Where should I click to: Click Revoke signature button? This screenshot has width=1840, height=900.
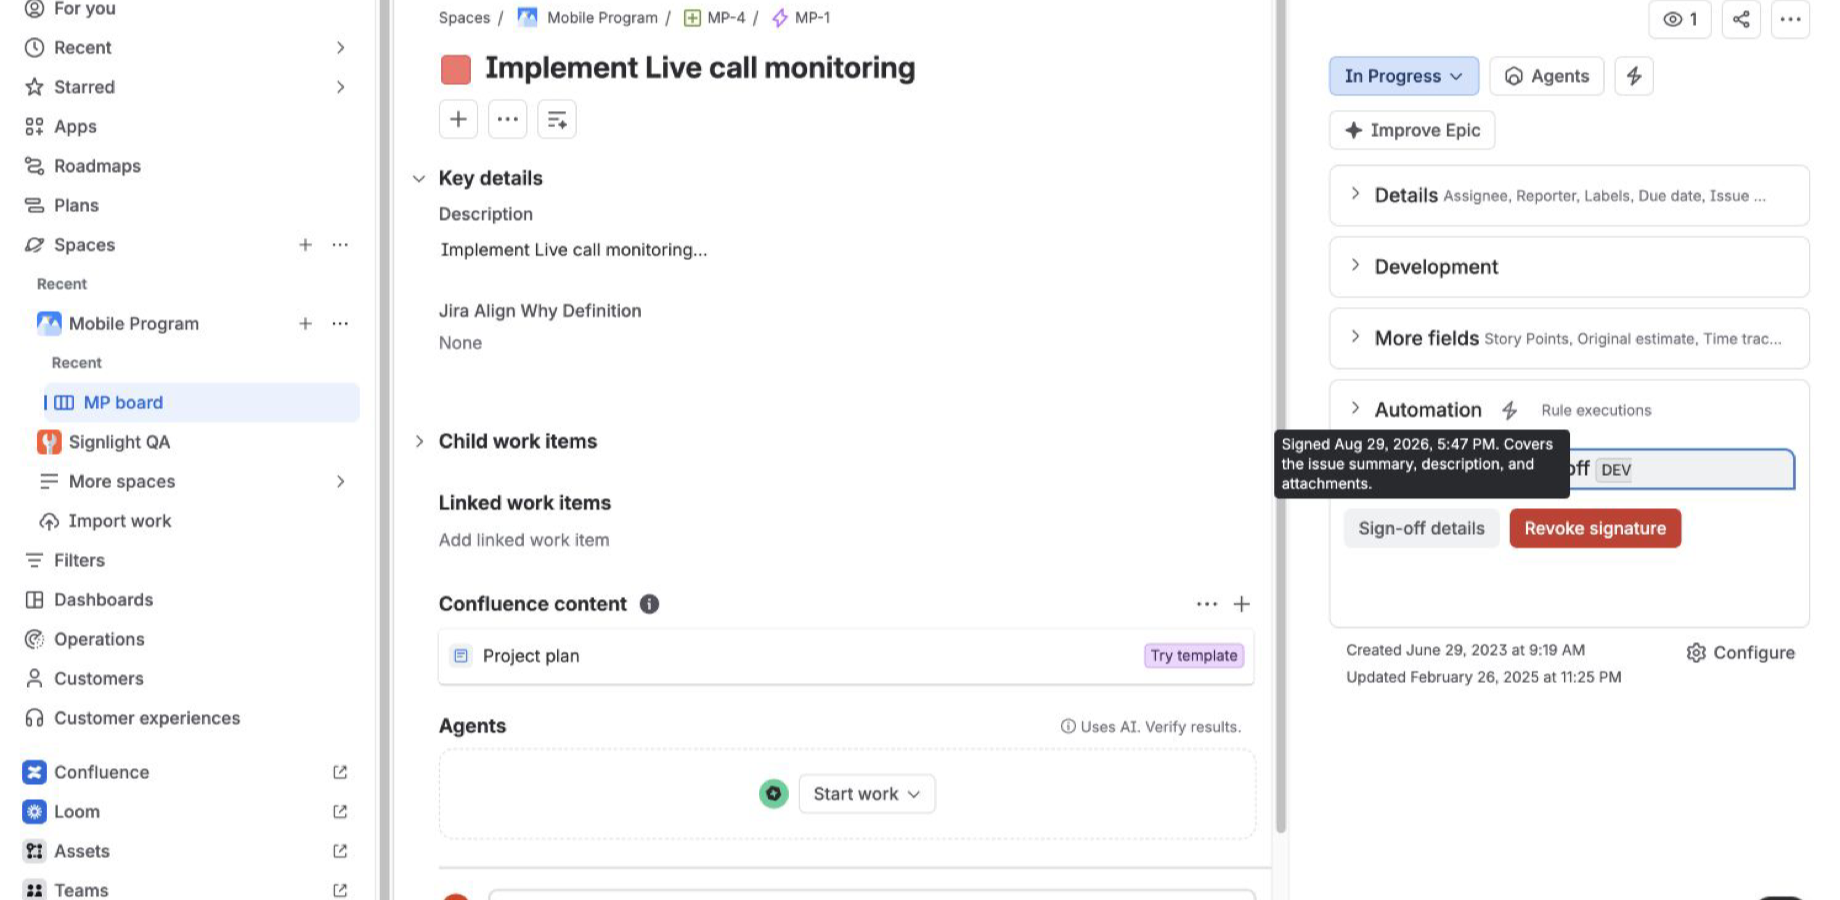(x=1595, y=529)
